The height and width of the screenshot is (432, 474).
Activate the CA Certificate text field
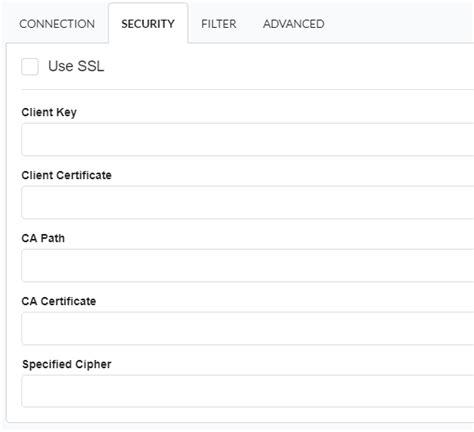point(248,328)
